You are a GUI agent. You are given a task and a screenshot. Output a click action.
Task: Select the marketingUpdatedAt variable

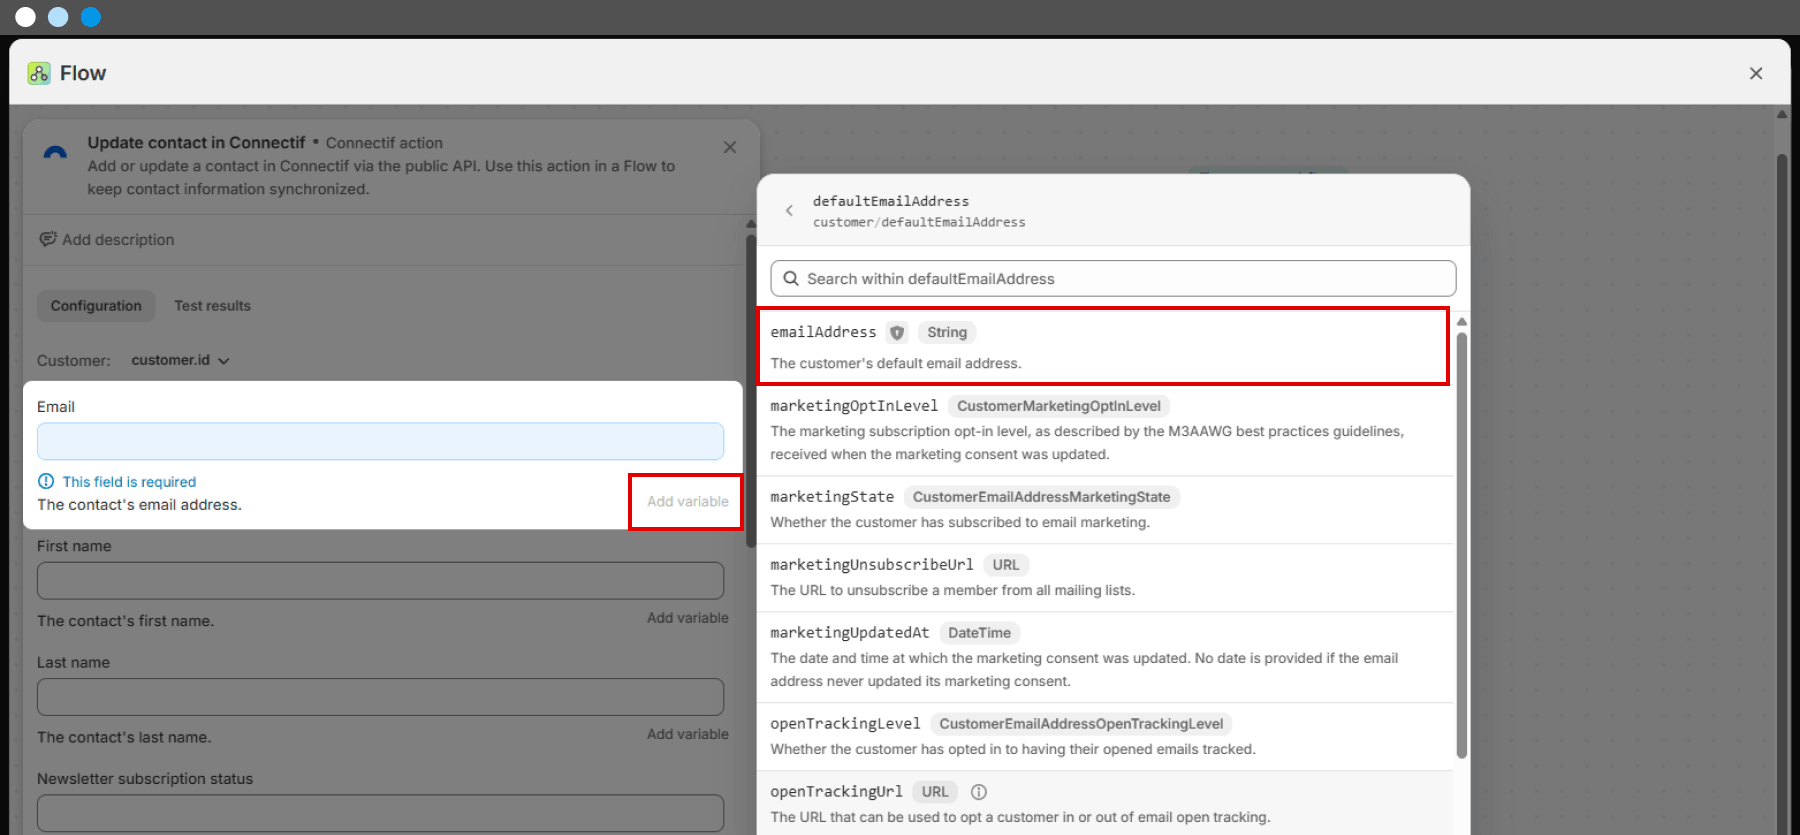coord(1105,657)
